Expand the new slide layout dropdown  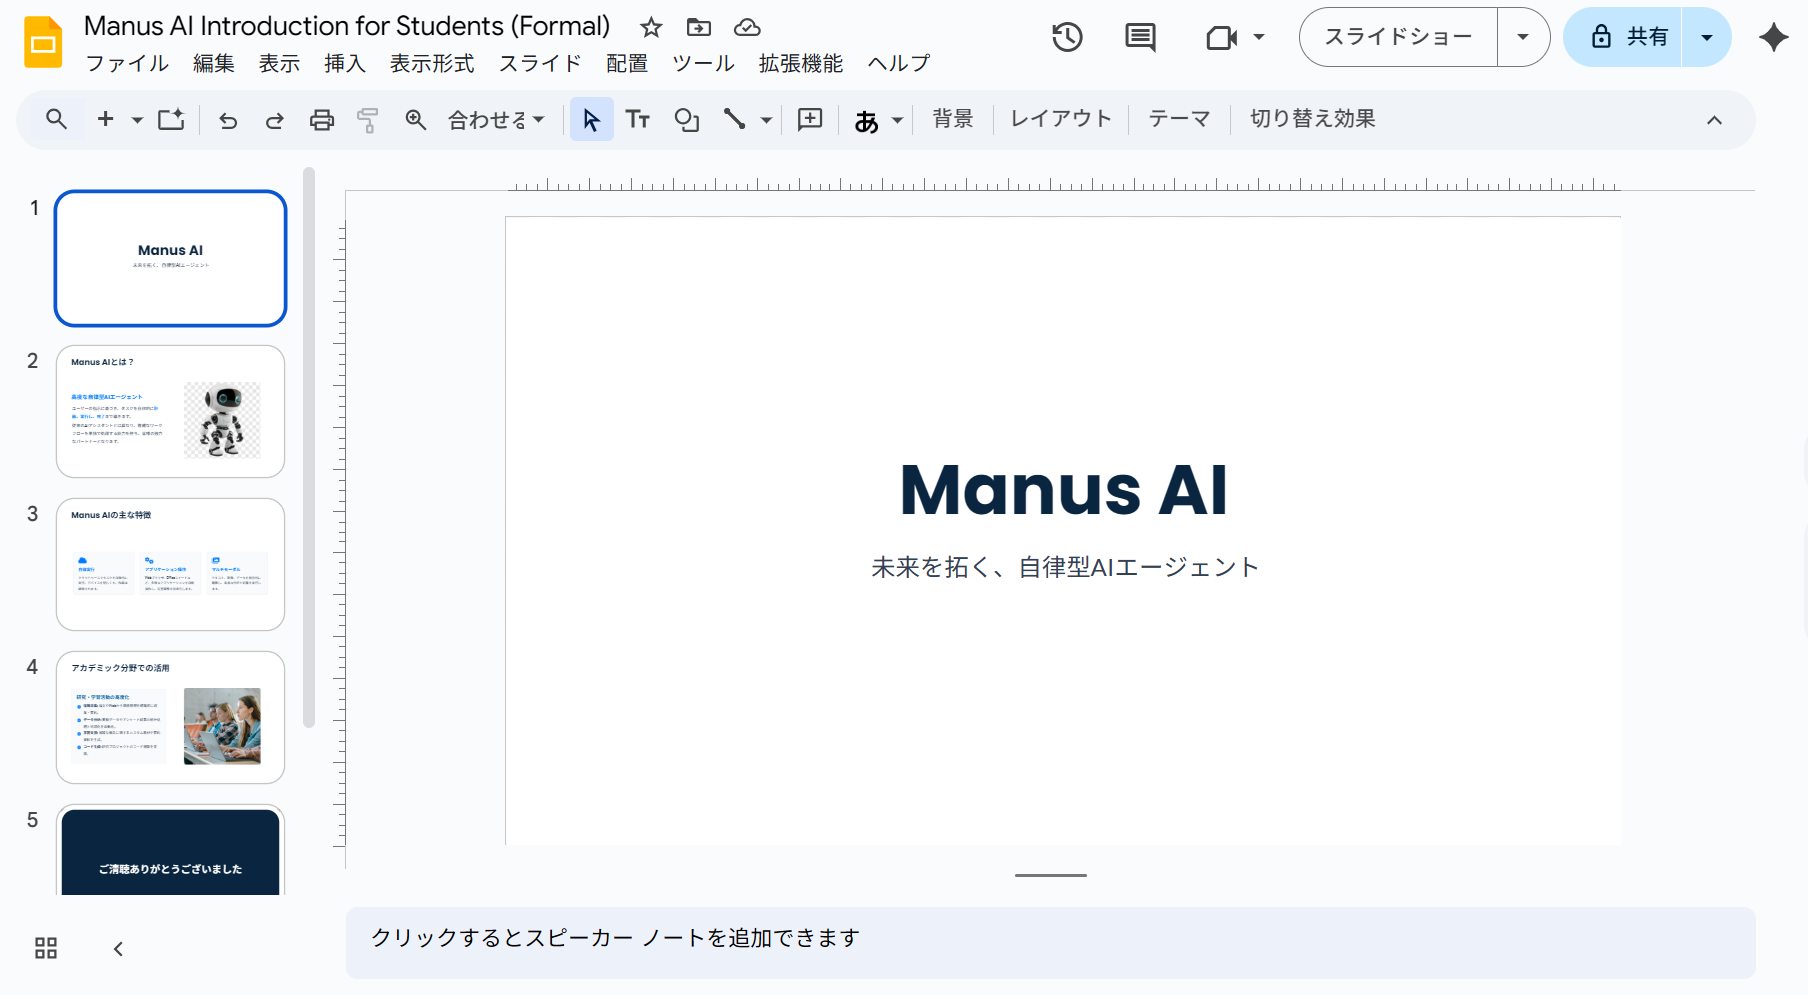(x=137, y=120)
